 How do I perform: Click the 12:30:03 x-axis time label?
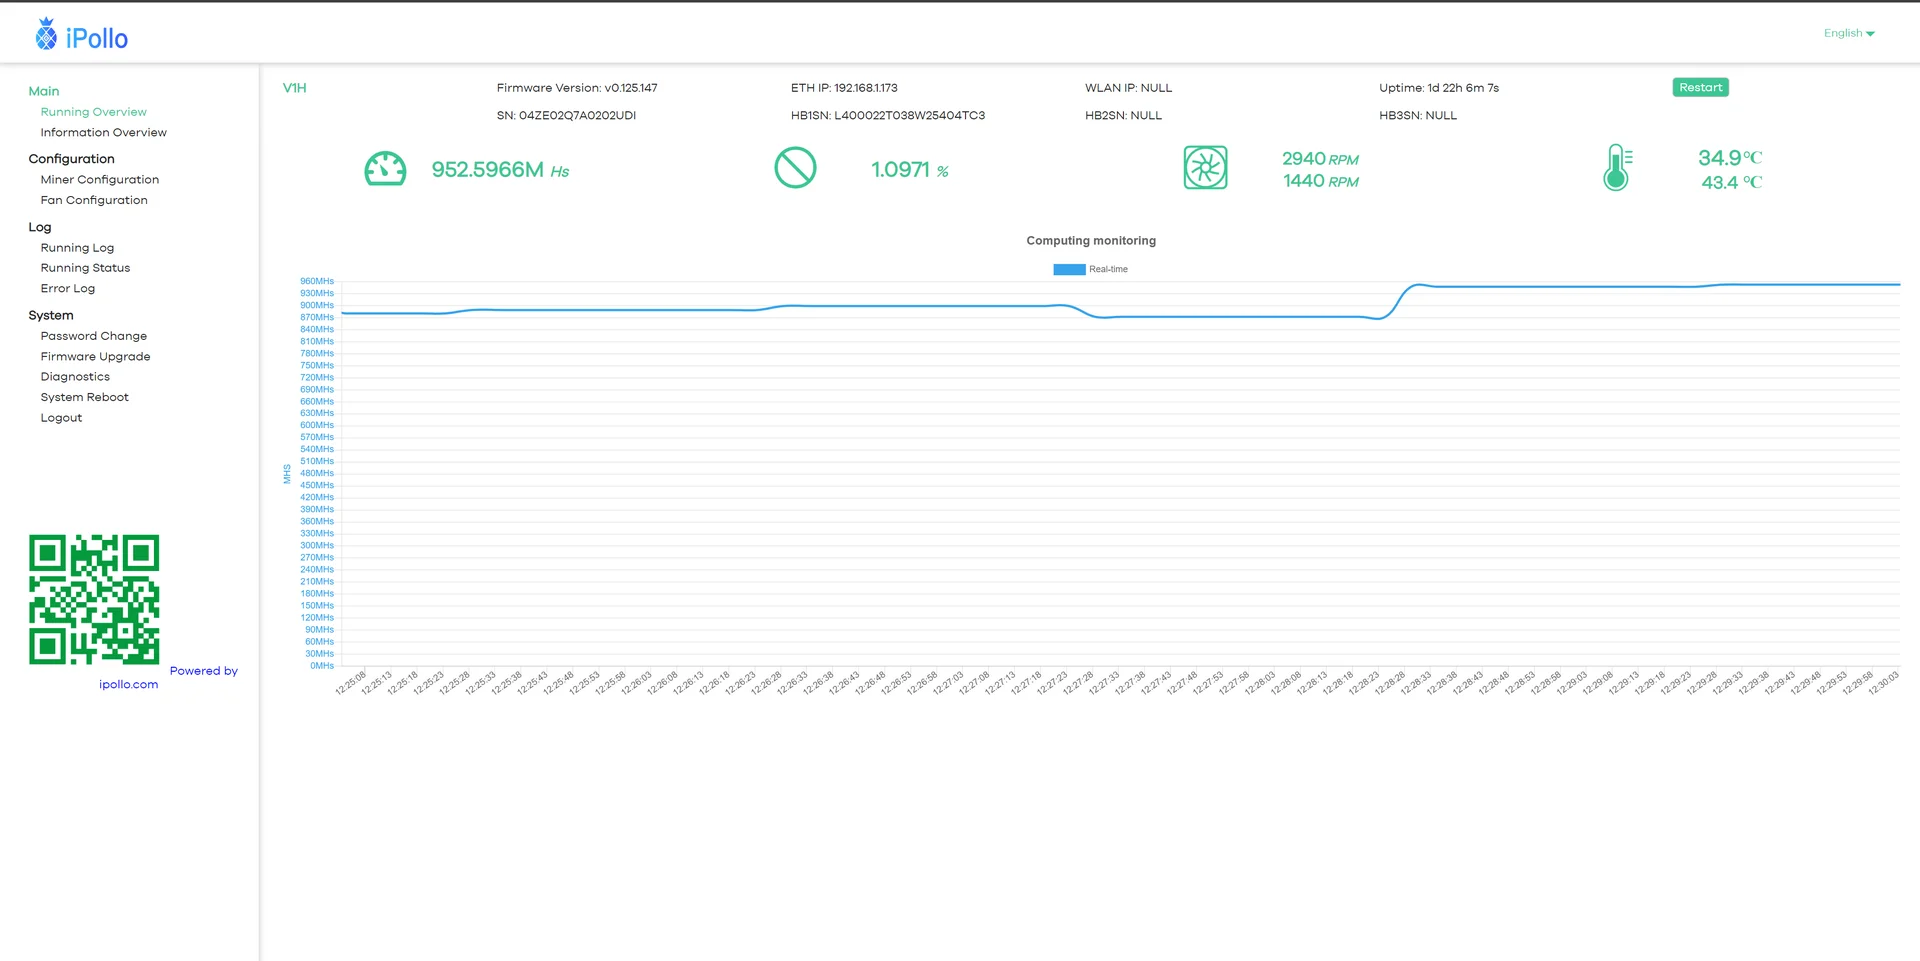pyautogui.click(x=1883, y=682)
